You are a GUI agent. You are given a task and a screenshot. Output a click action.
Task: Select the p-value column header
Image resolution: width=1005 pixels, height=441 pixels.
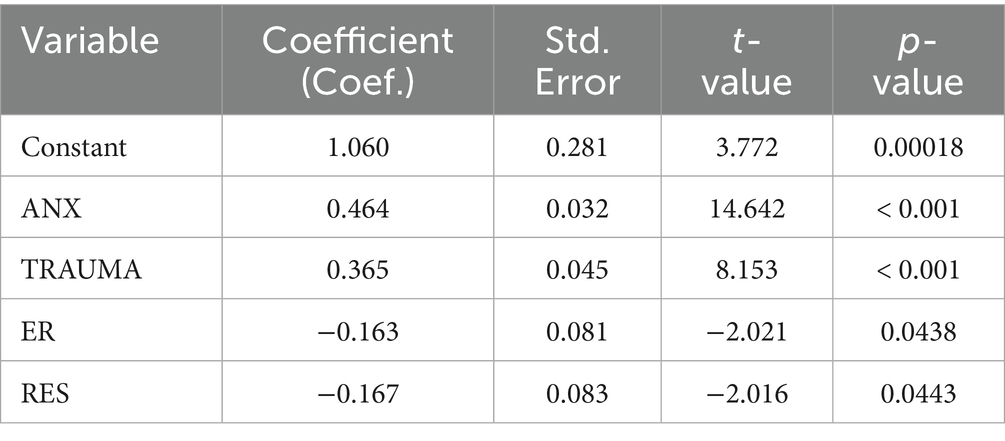click(x=917, y=60)
